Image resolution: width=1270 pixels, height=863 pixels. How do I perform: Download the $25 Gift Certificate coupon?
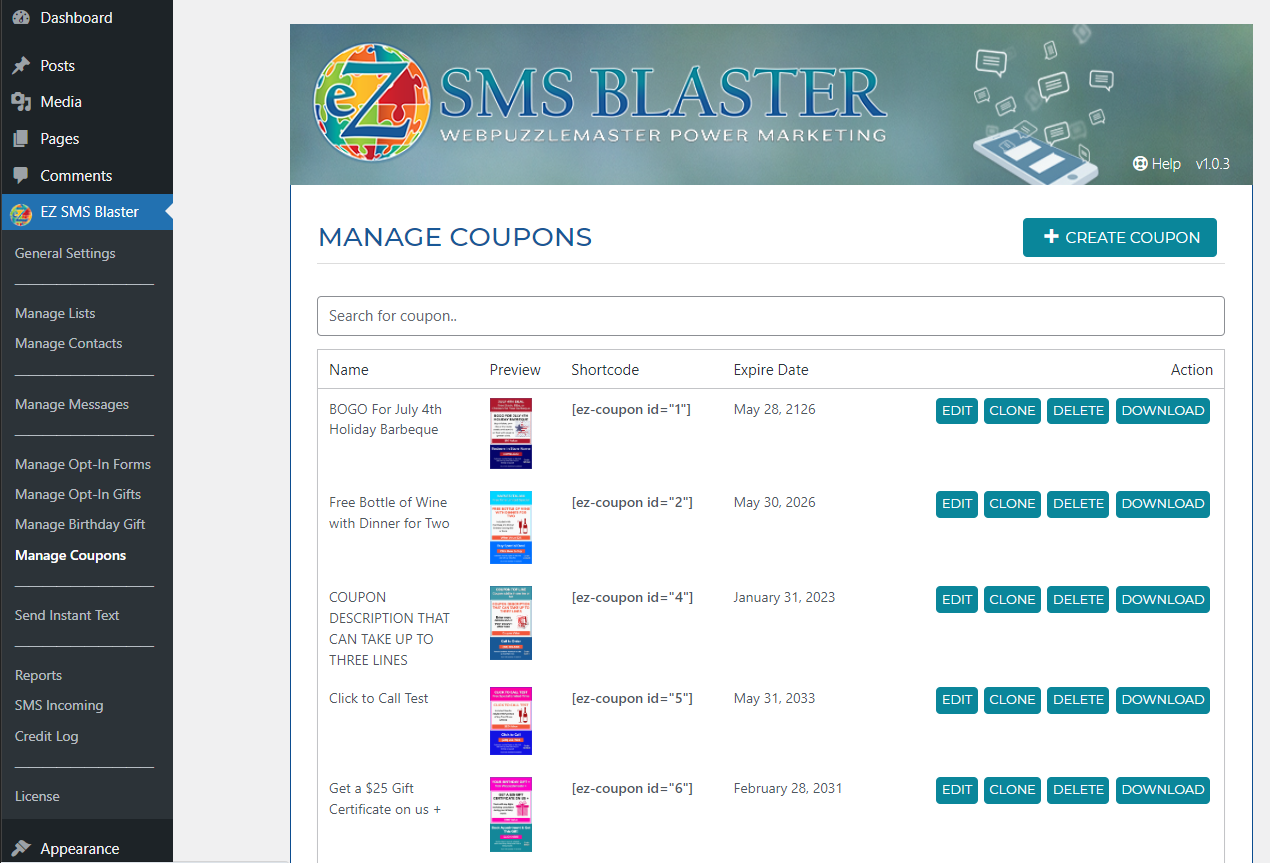coord(1163,790)
